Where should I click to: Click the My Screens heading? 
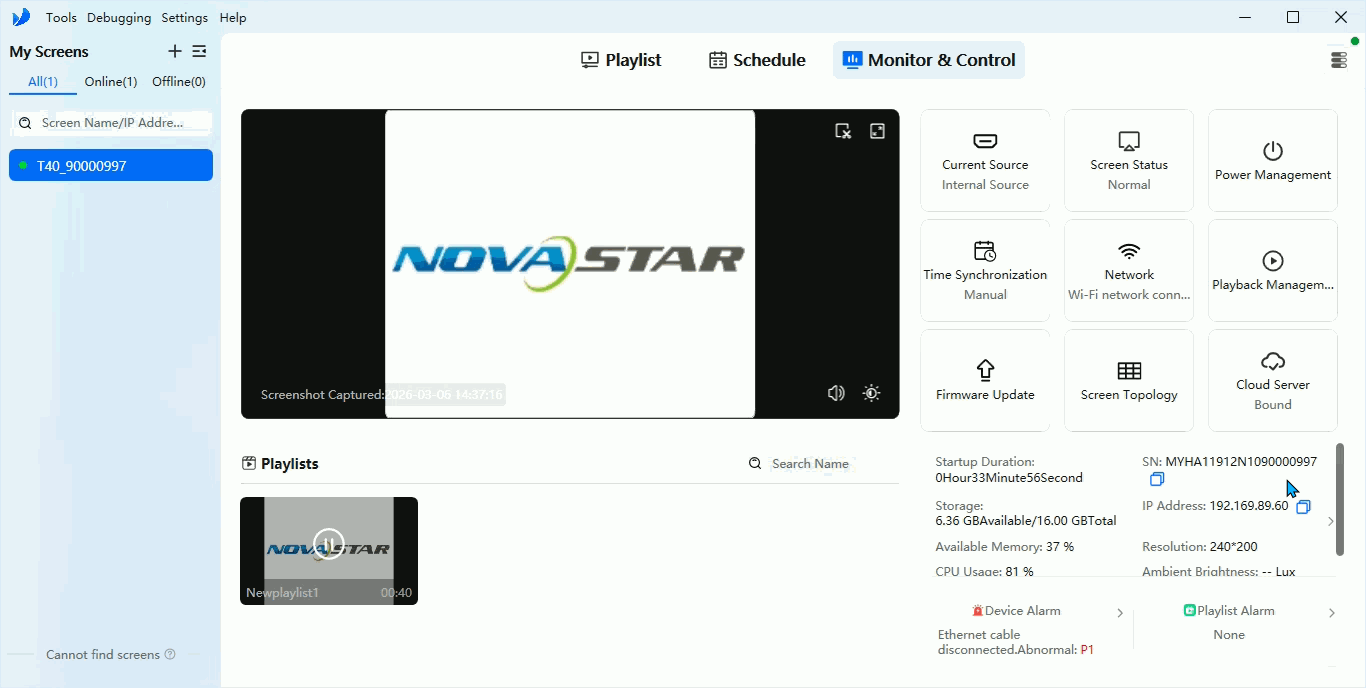pyautogui.click(x=49, y=52)
